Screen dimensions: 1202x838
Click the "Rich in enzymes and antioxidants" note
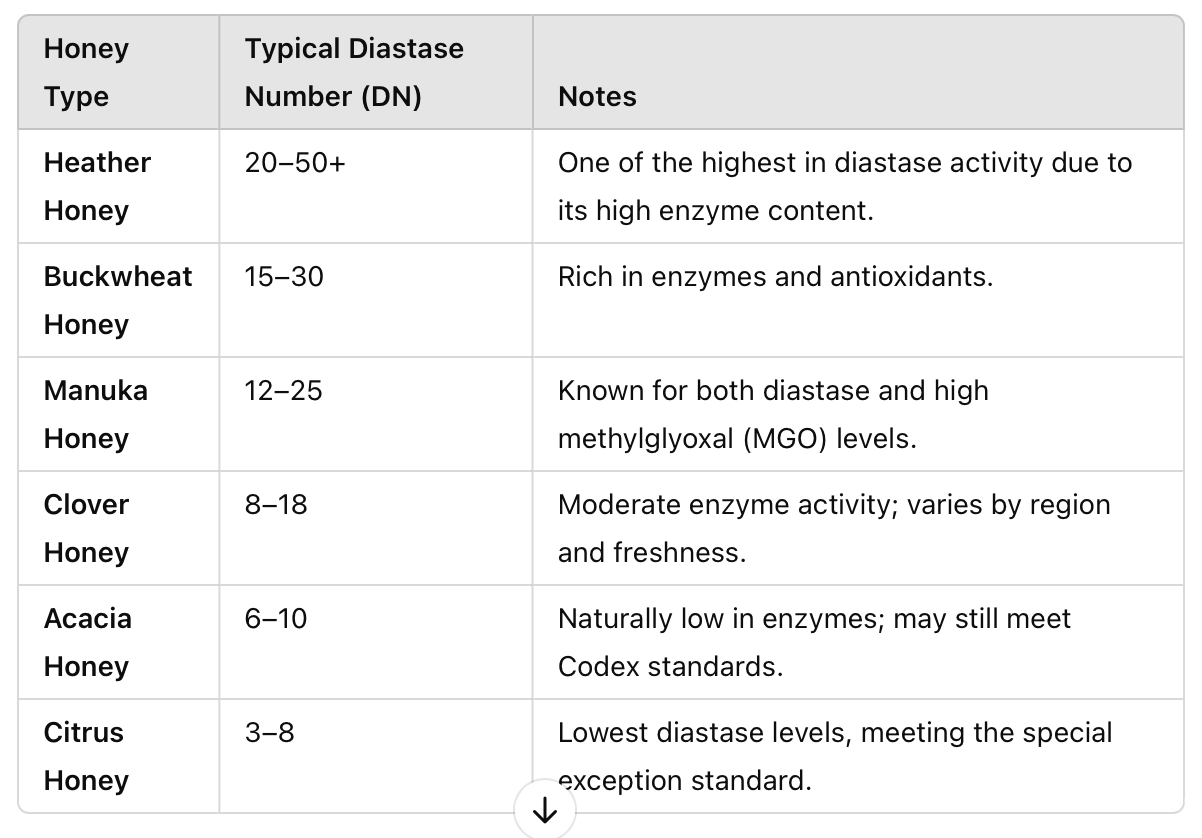pos(775,277)
